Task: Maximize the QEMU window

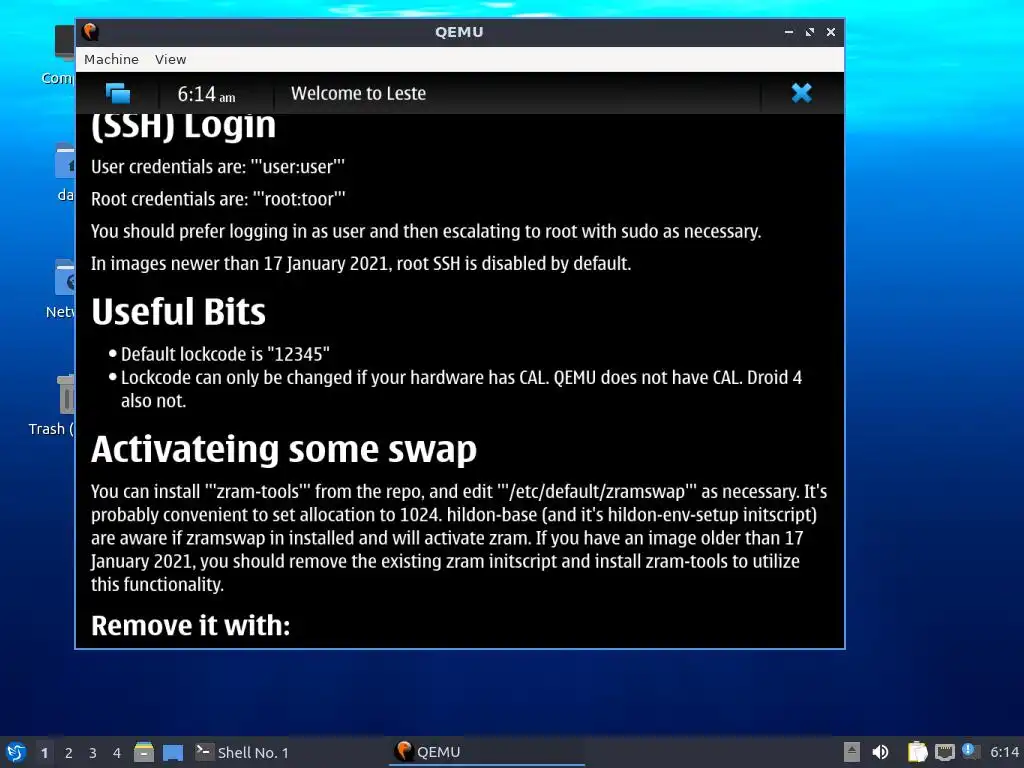Action: [810, 32]
